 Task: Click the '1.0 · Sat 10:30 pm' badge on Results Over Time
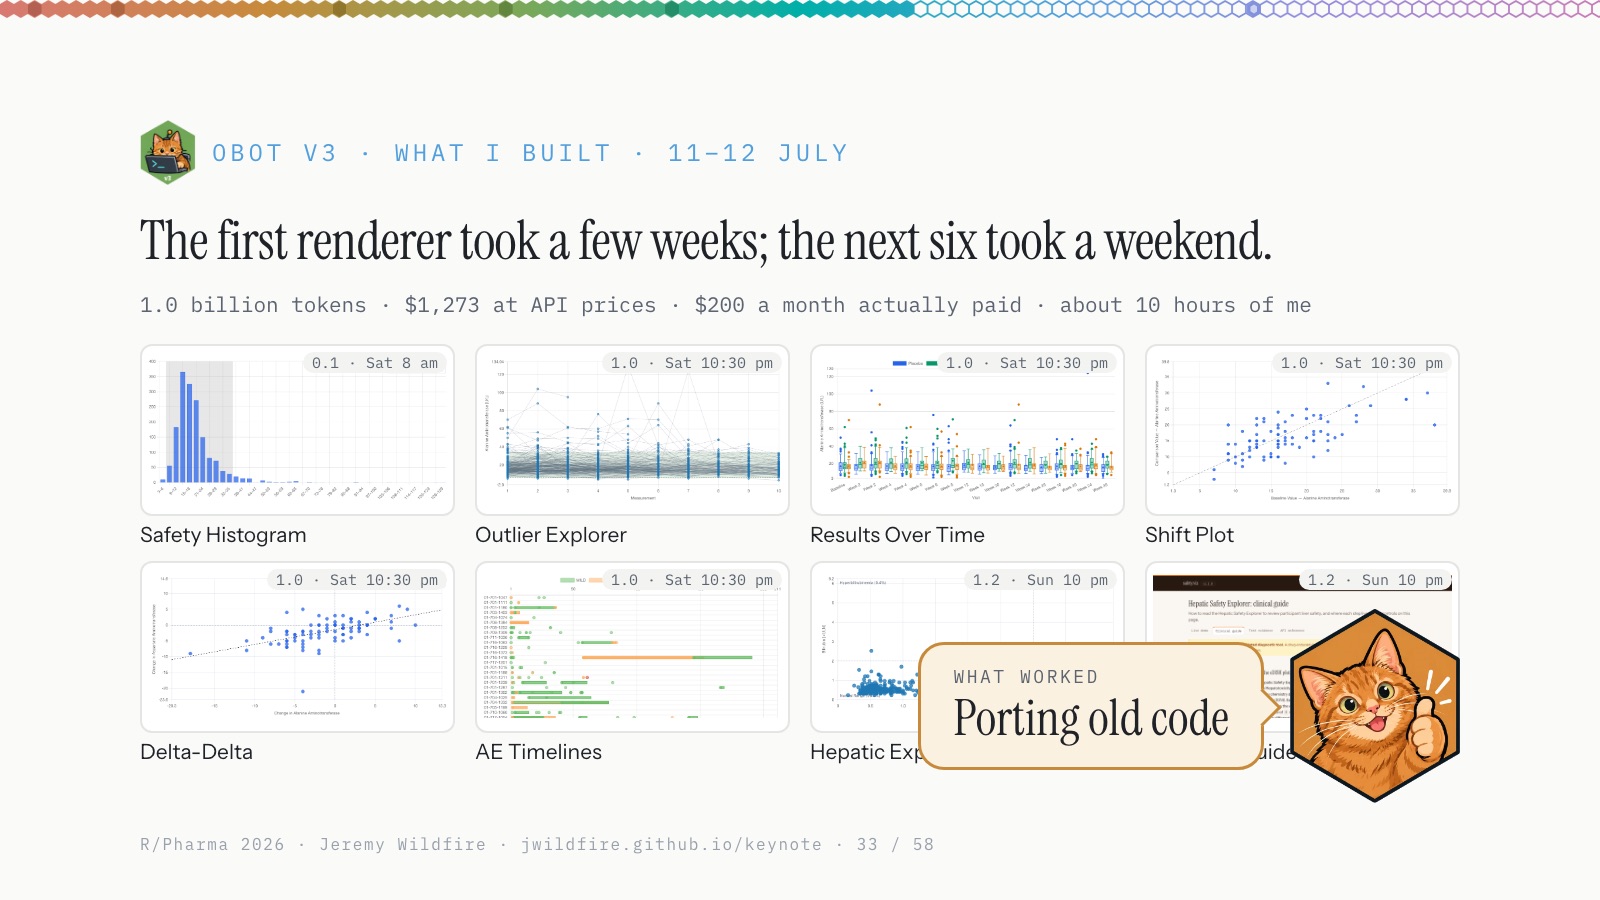(x=1027, y=363)
